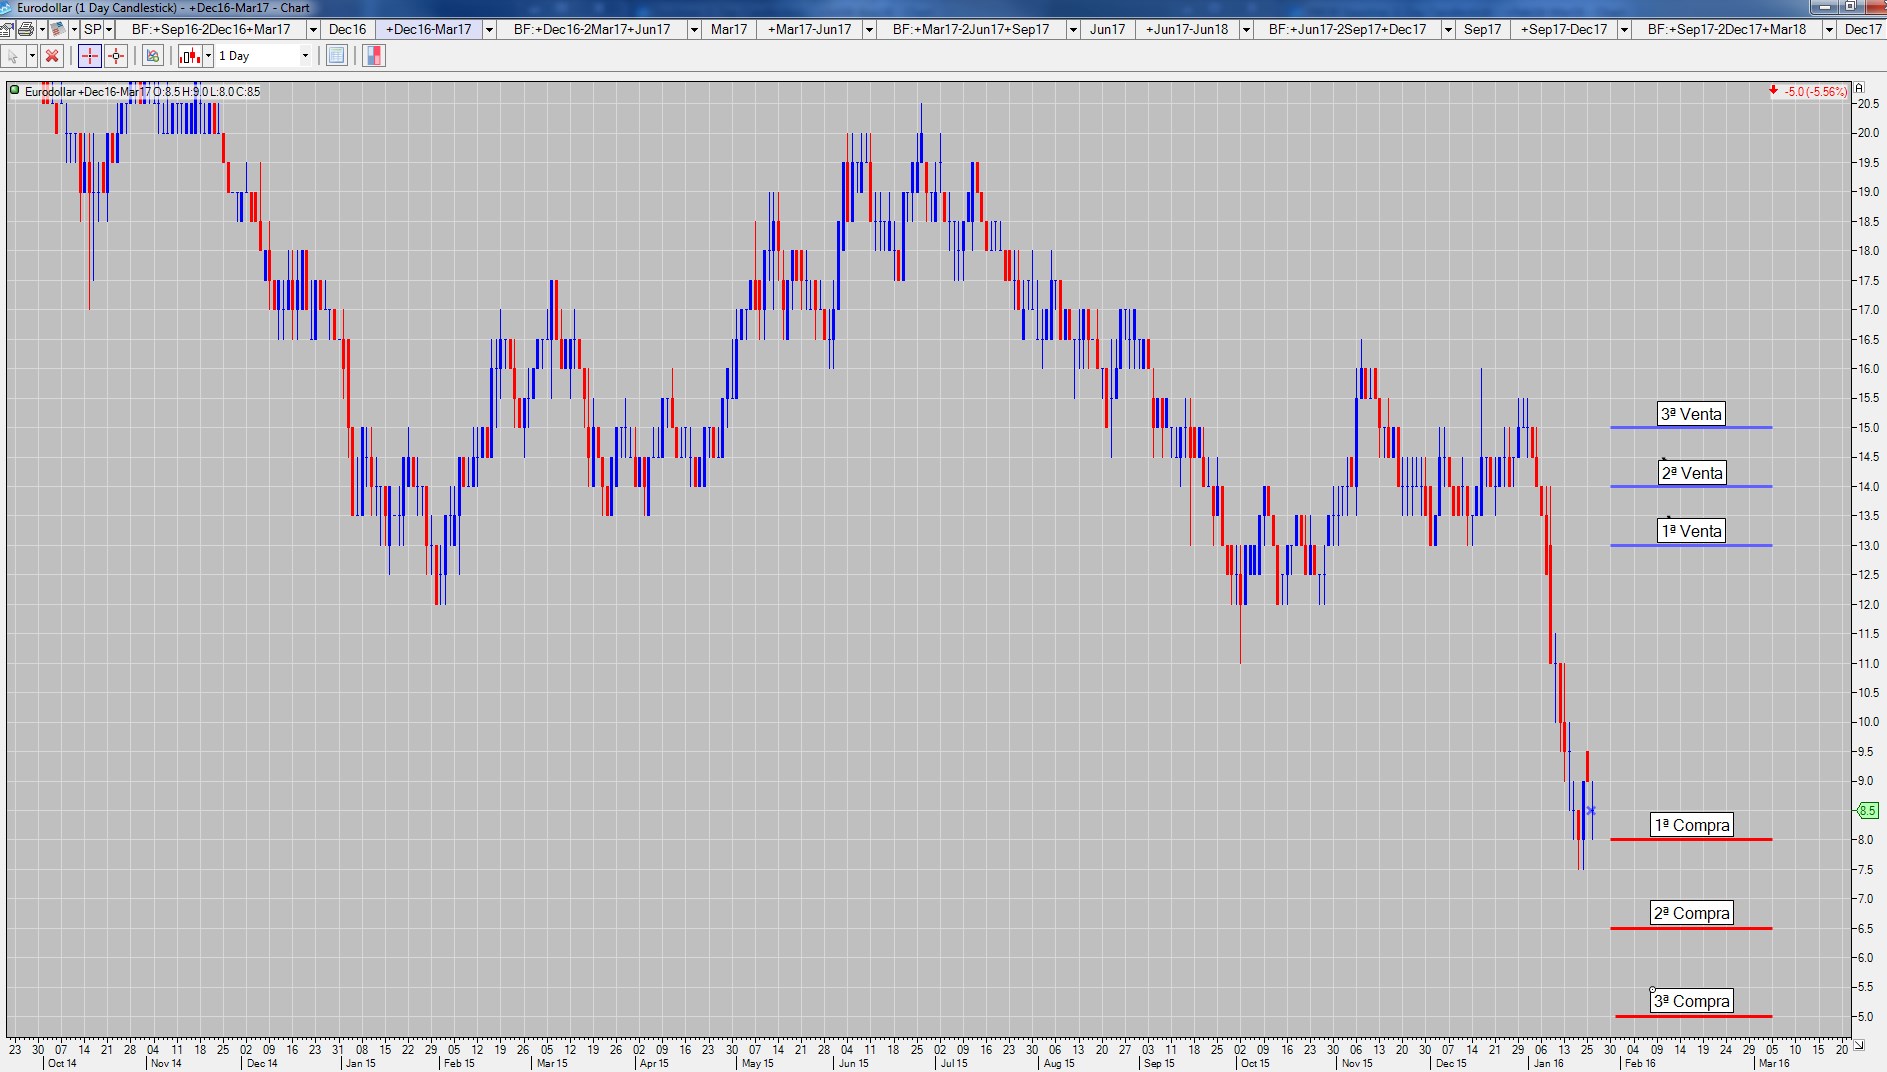
Task: Click the home icon at top-left
Action: [x=7, y=29]
